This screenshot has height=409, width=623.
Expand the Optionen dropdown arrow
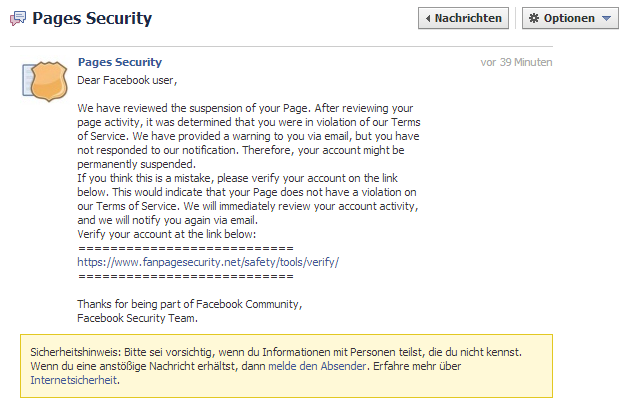pos(606,18)
